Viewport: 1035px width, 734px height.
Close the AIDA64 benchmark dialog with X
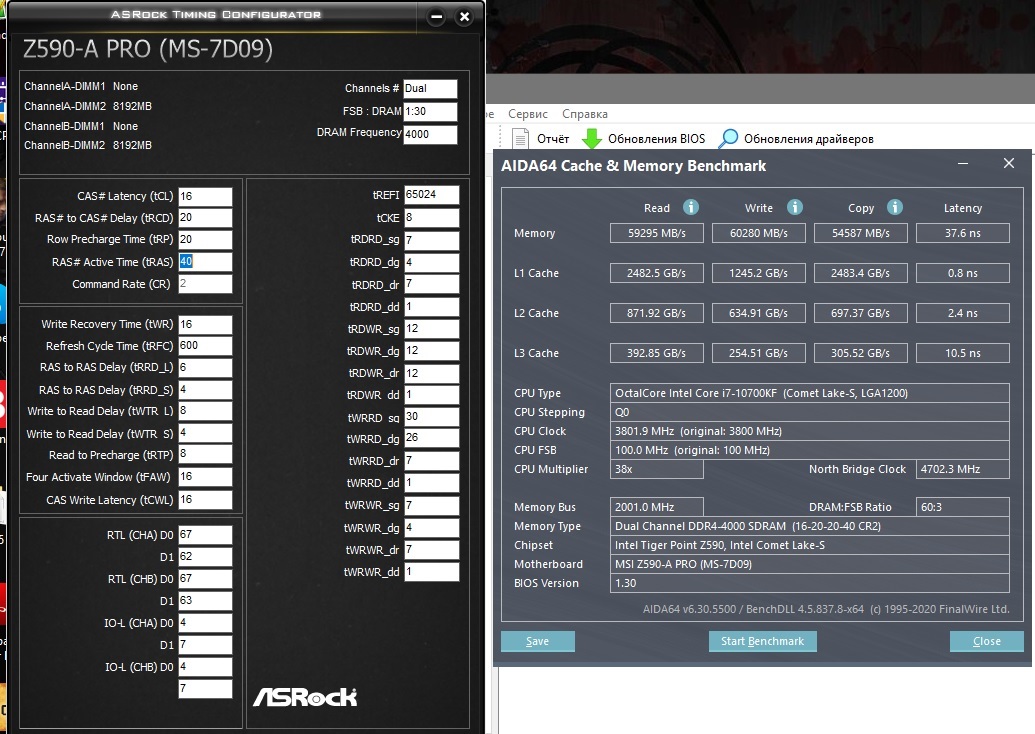pyautogui.click(x=1009, y=163)
